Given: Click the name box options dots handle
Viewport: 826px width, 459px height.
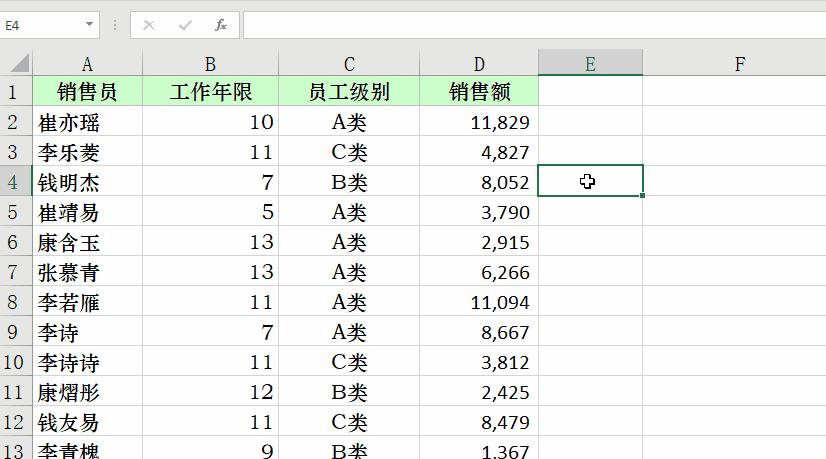Looking at the screenshot, I should pos(115,25).
